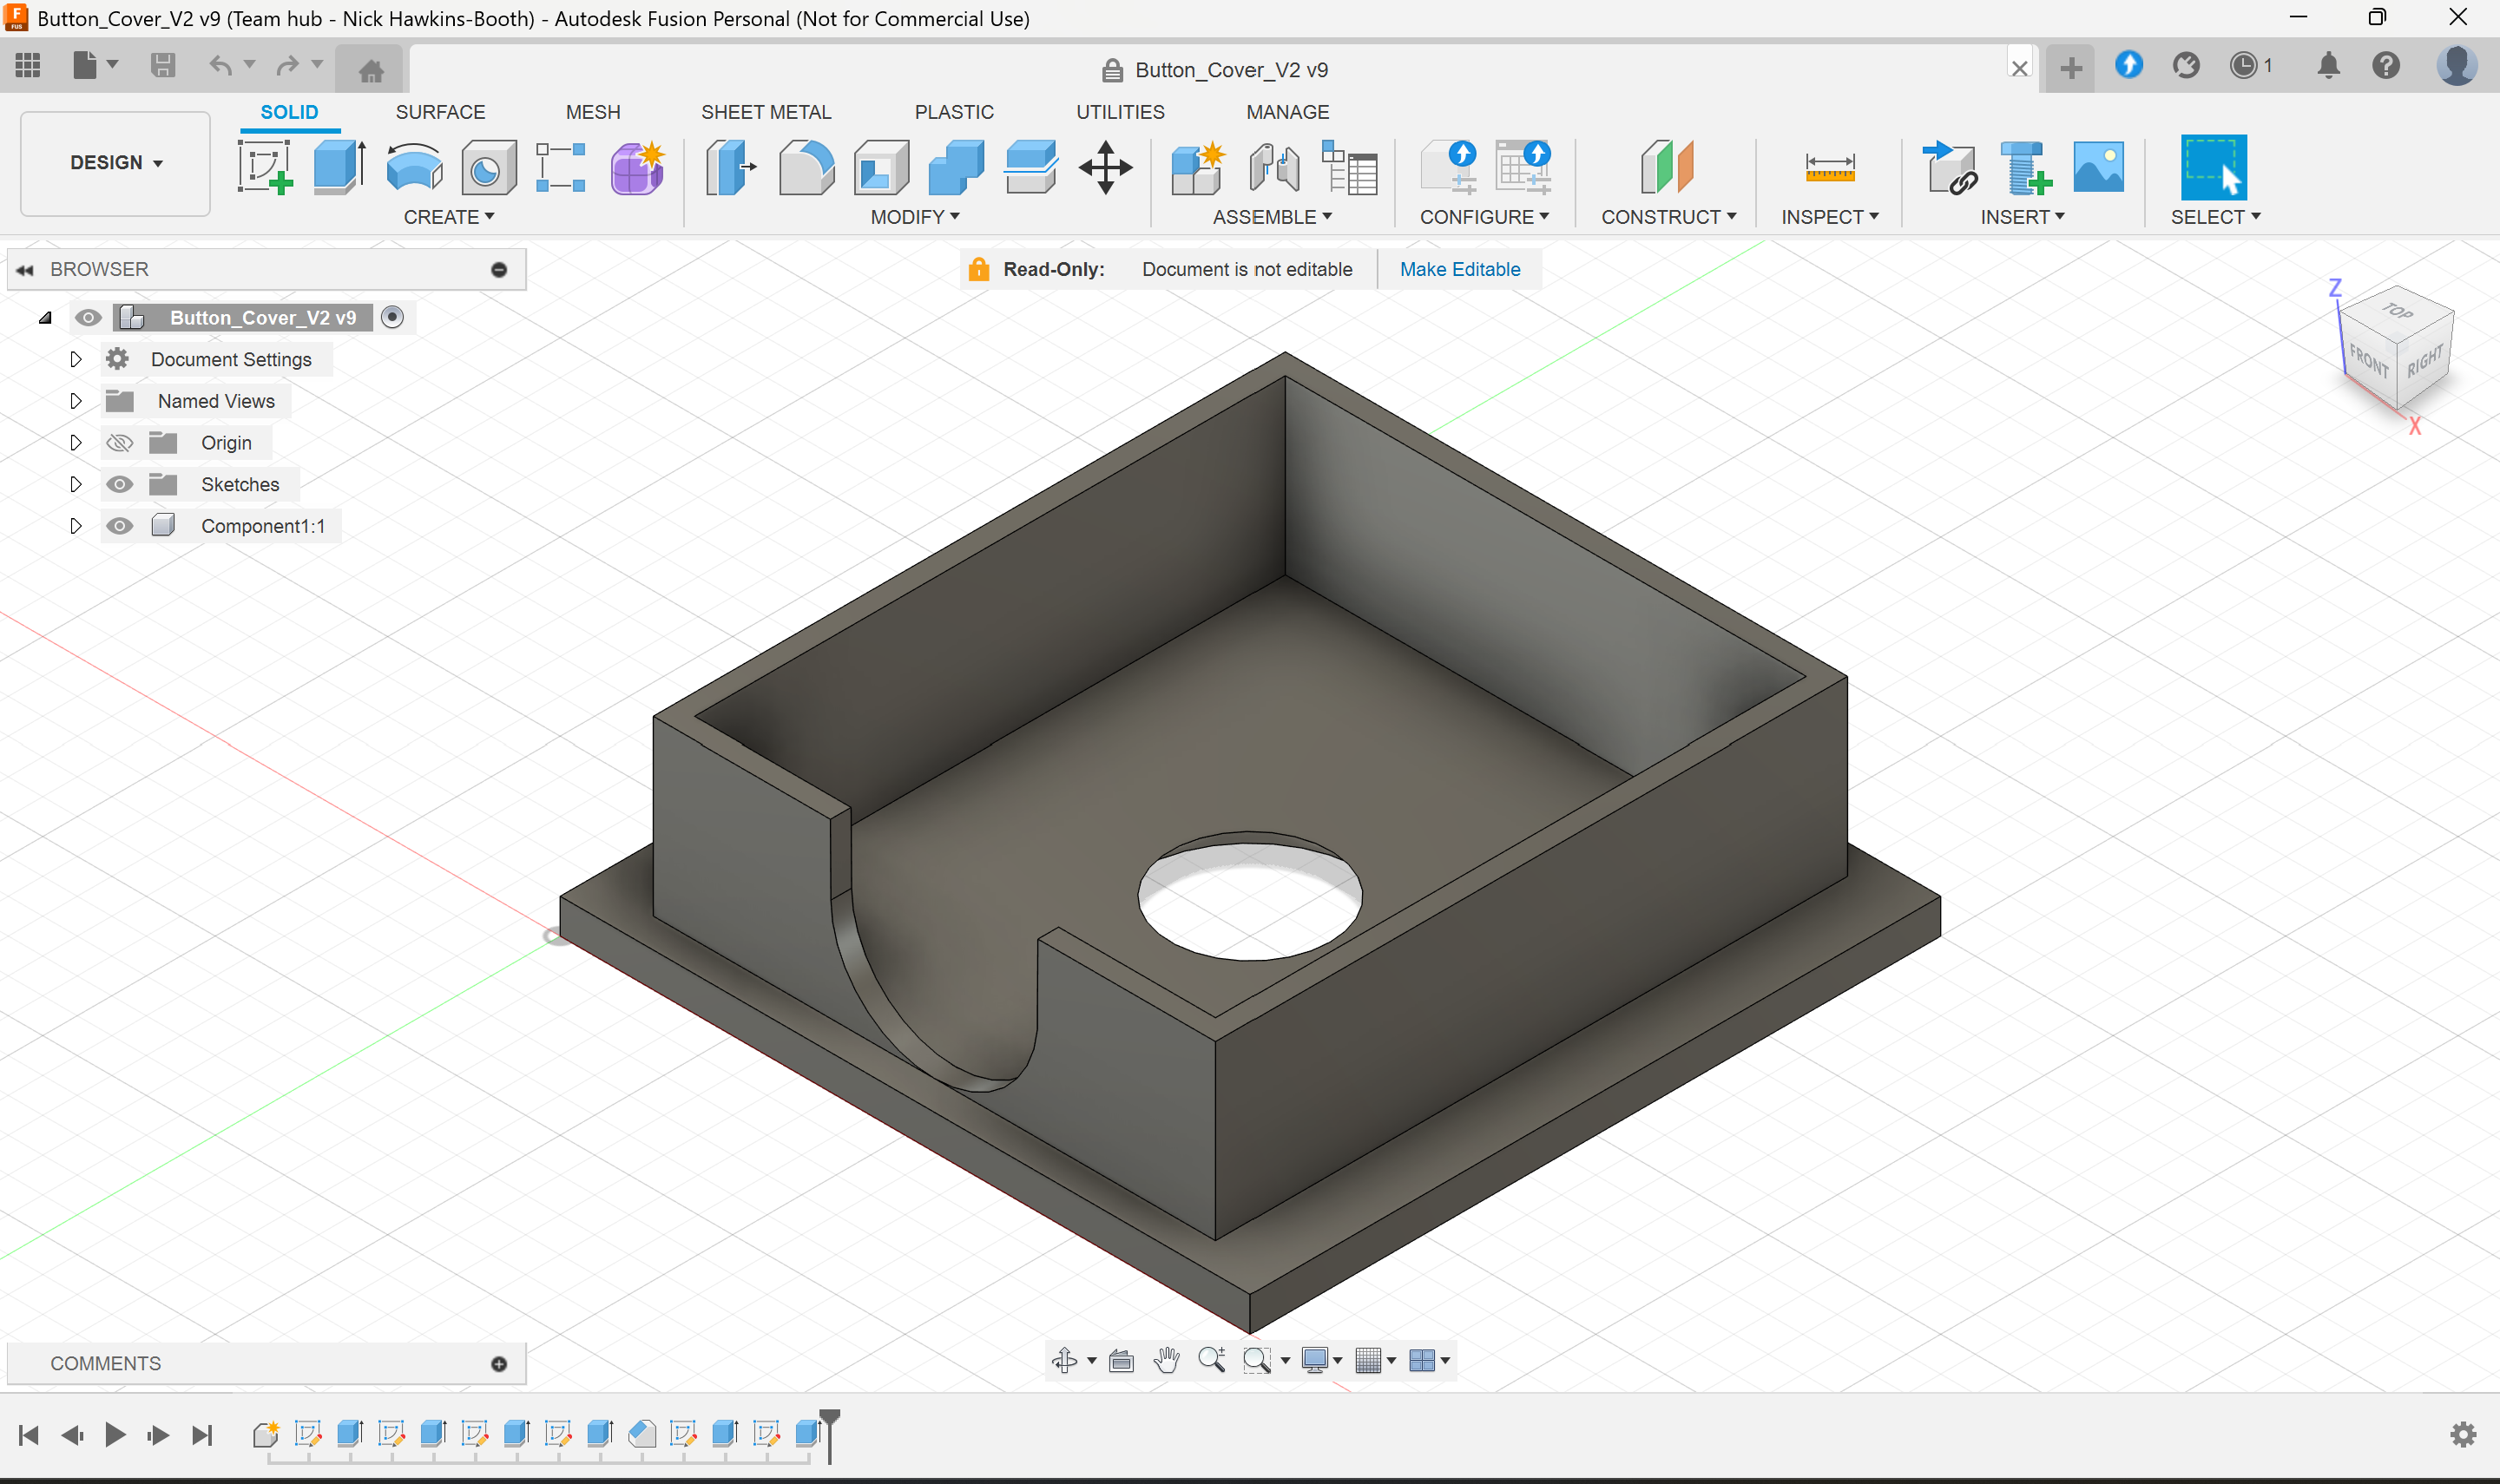Click the Joint tool icon
The image size is (2500, 1484).
point(1274,167)
